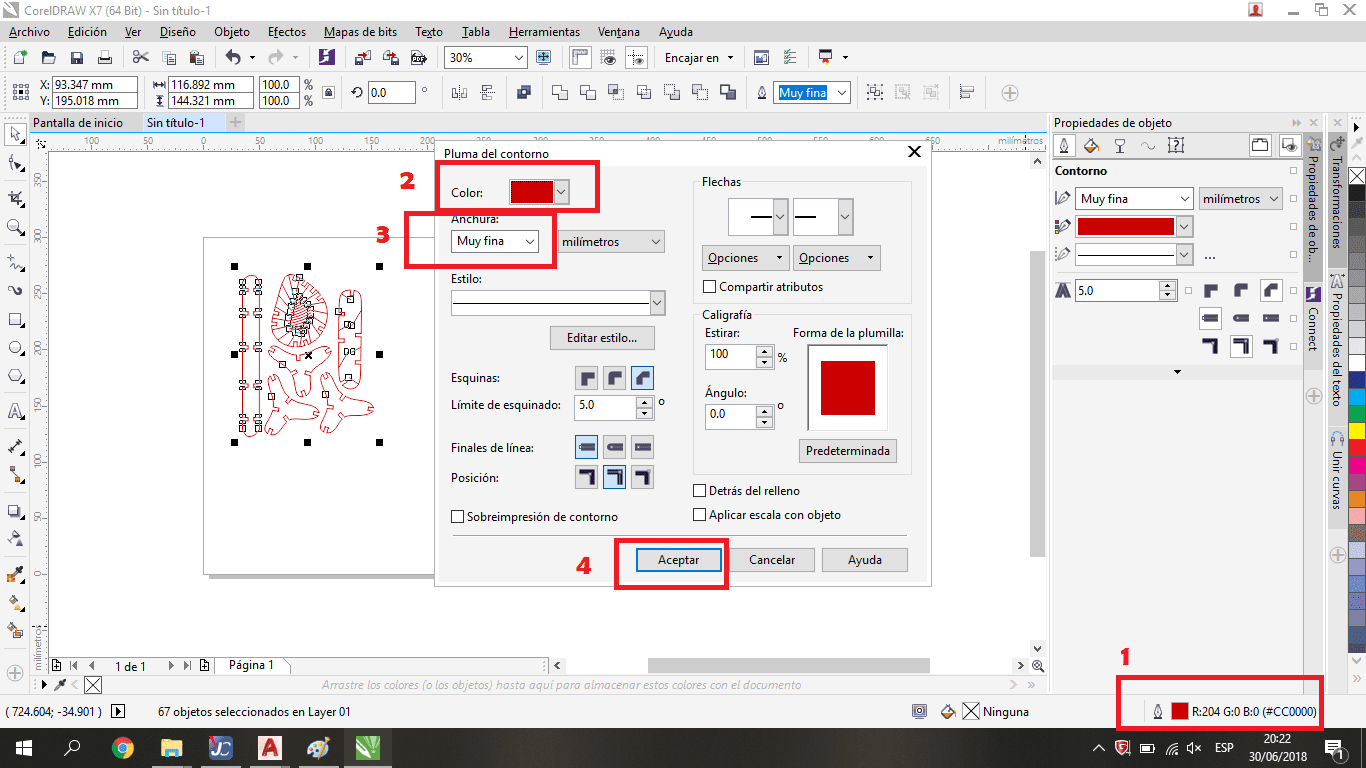Click the Cut scissors icon

tap(140, 58)
